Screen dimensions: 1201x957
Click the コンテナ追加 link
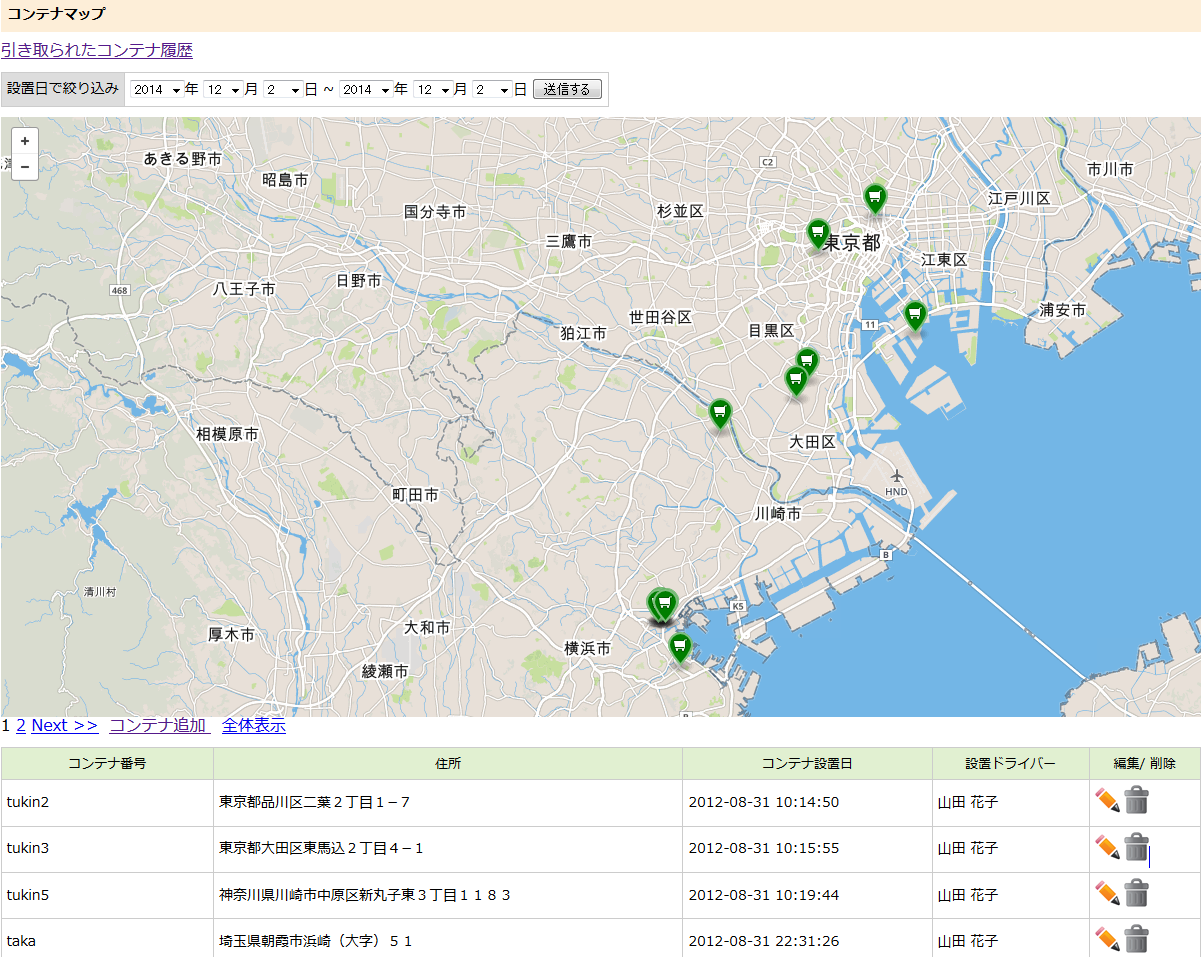[x=158, y=726]
